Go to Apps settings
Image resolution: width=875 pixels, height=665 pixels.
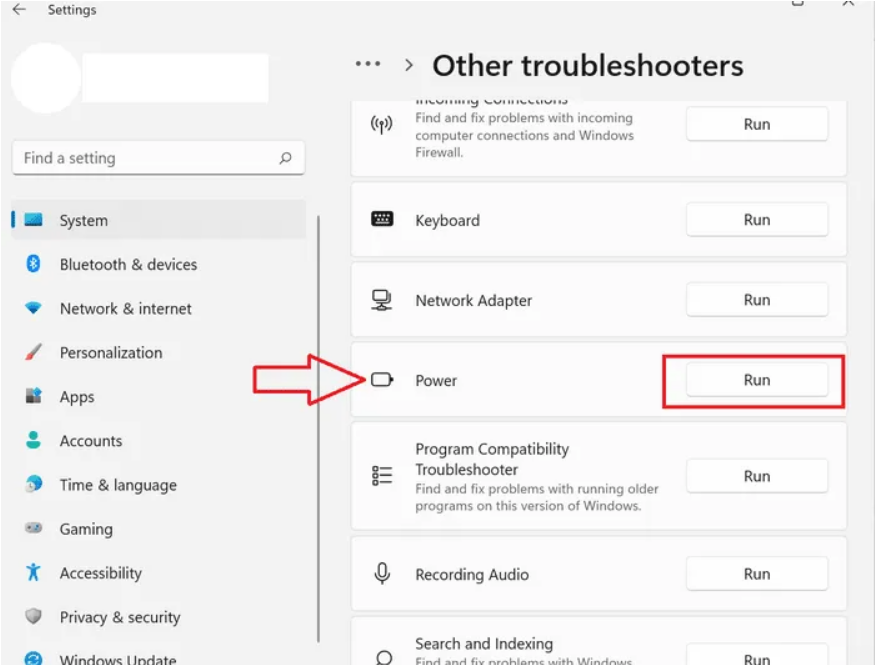pyautogui.click(x=76, y=397)
